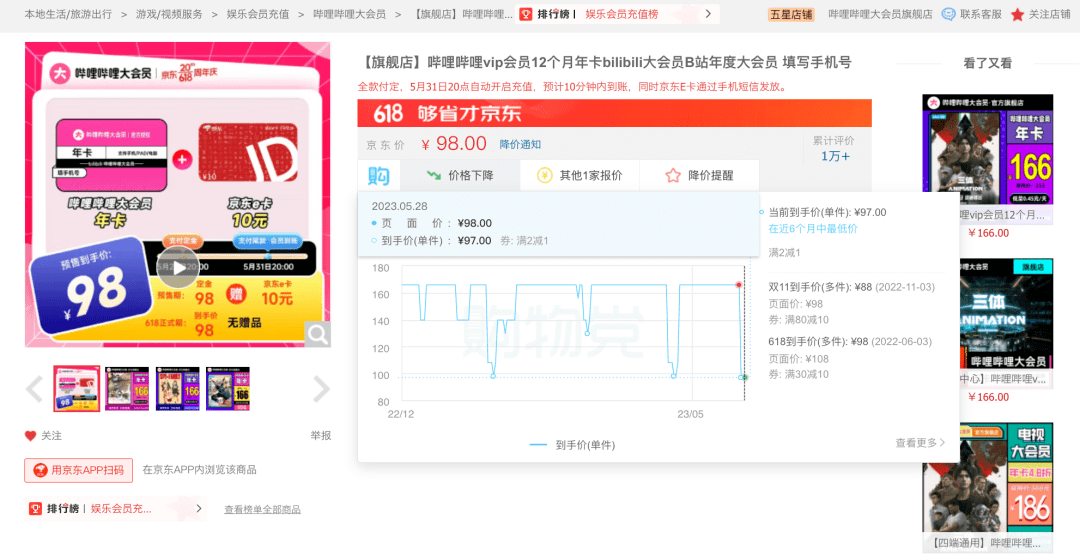The height and width of the screenshot is (555, 1080).
Task: Open 娱乐会员充值榜 ranking in breadcrumb bar
Action: point(622,14)
